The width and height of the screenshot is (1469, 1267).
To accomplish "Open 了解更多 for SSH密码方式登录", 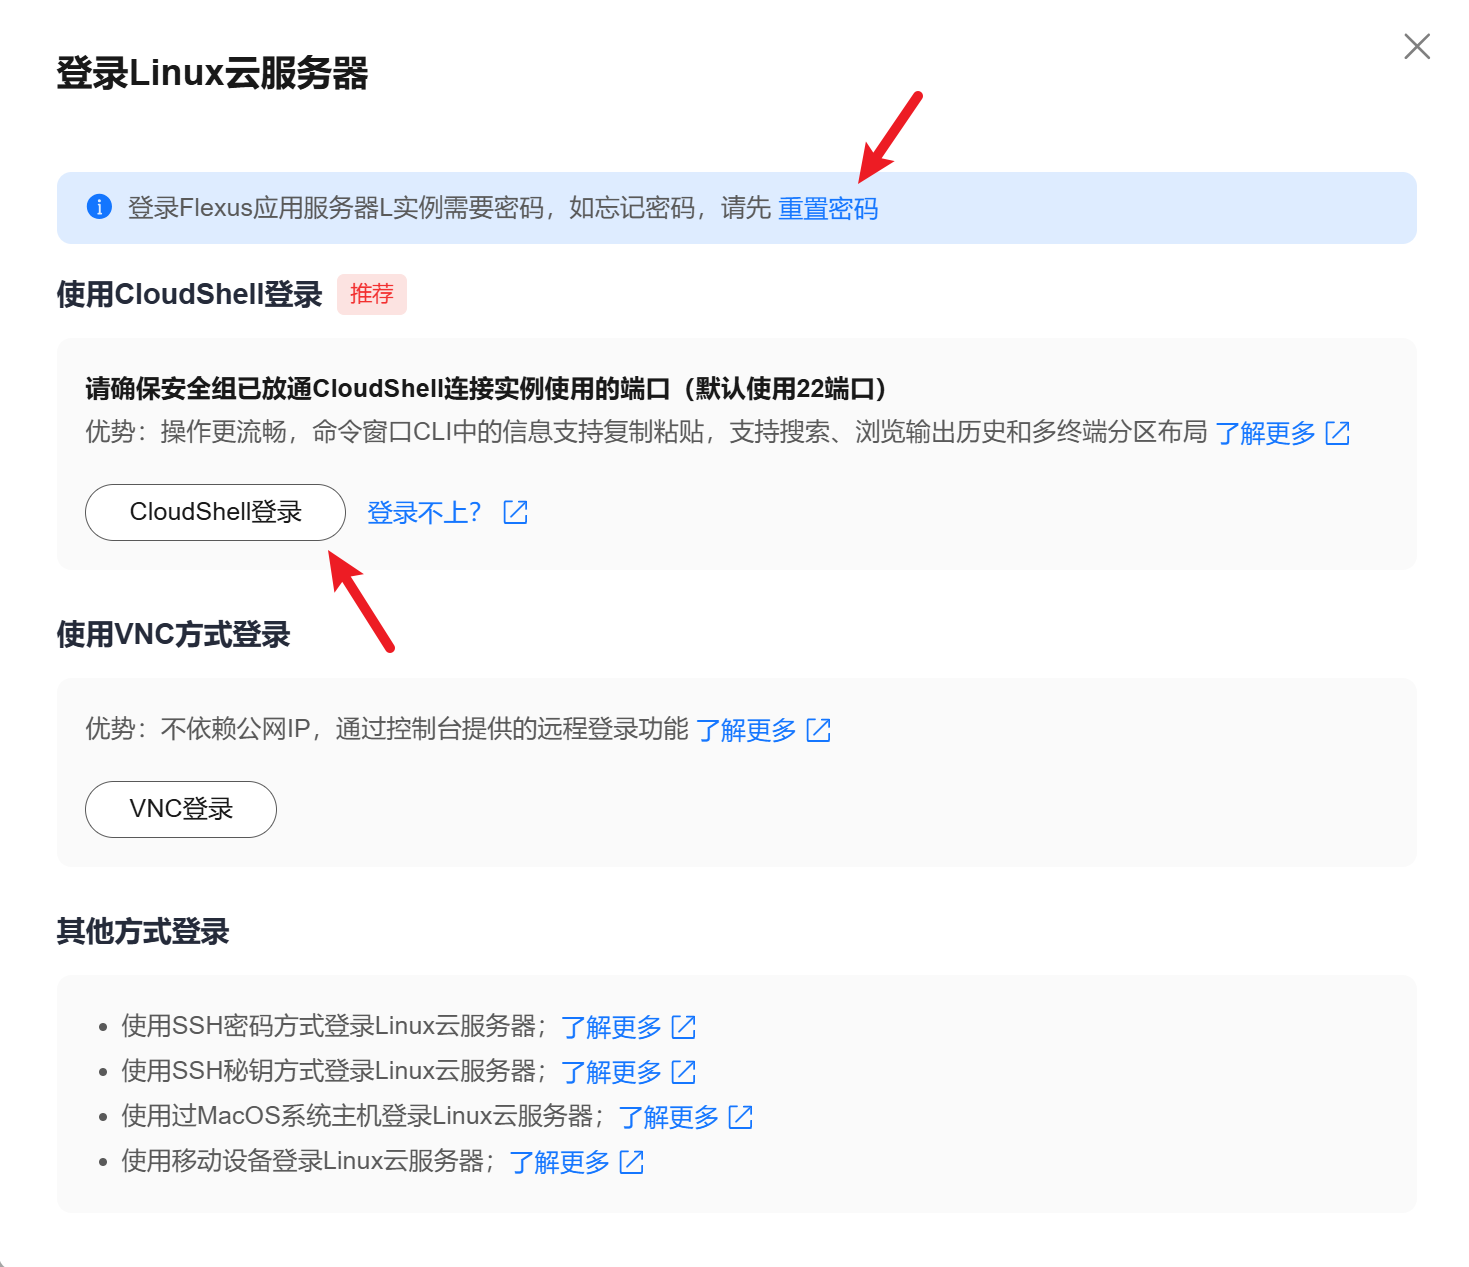I will tap(611, 1027).
